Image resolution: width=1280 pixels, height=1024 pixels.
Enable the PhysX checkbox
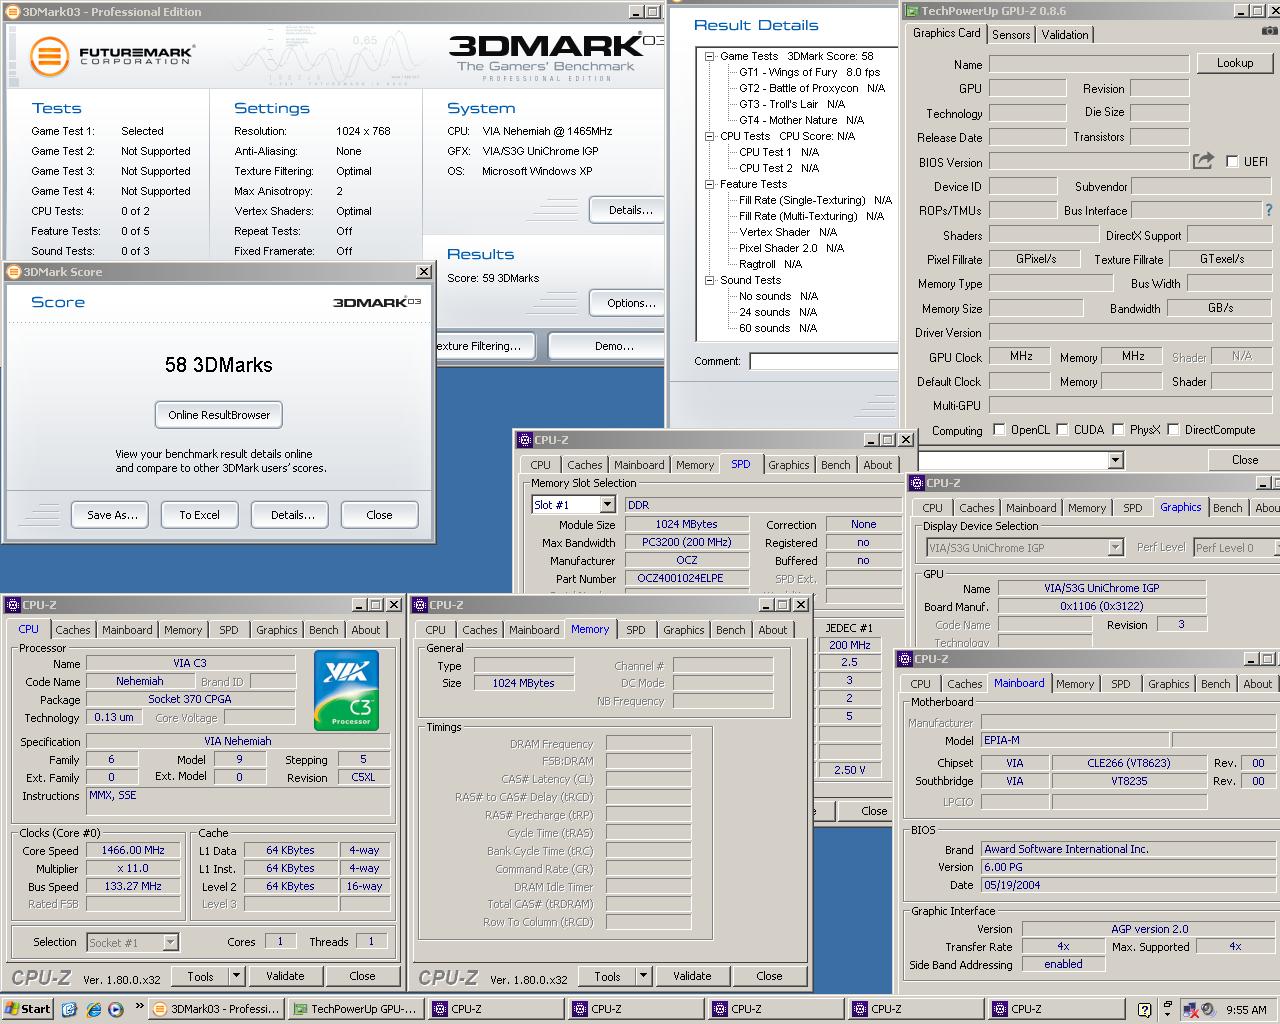pos(1118,429)
